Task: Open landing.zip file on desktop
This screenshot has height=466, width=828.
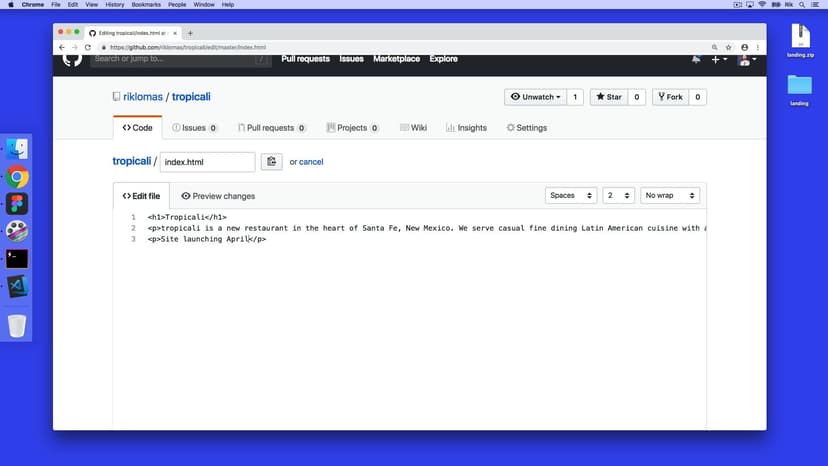Action: [802, 38]
